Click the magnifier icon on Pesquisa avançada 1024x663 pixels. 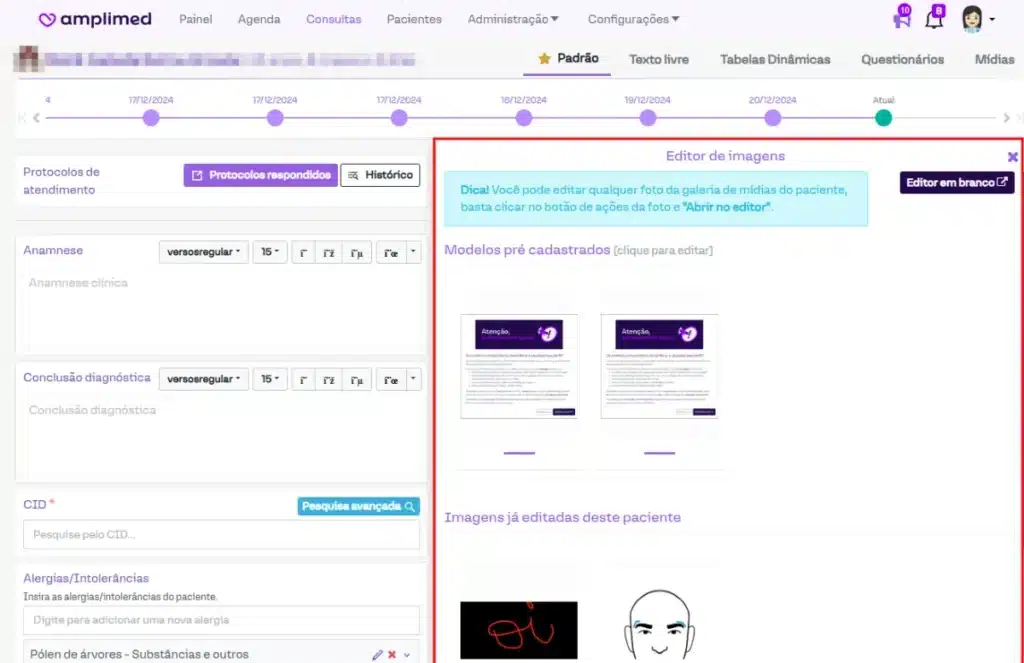coord(410,506)
